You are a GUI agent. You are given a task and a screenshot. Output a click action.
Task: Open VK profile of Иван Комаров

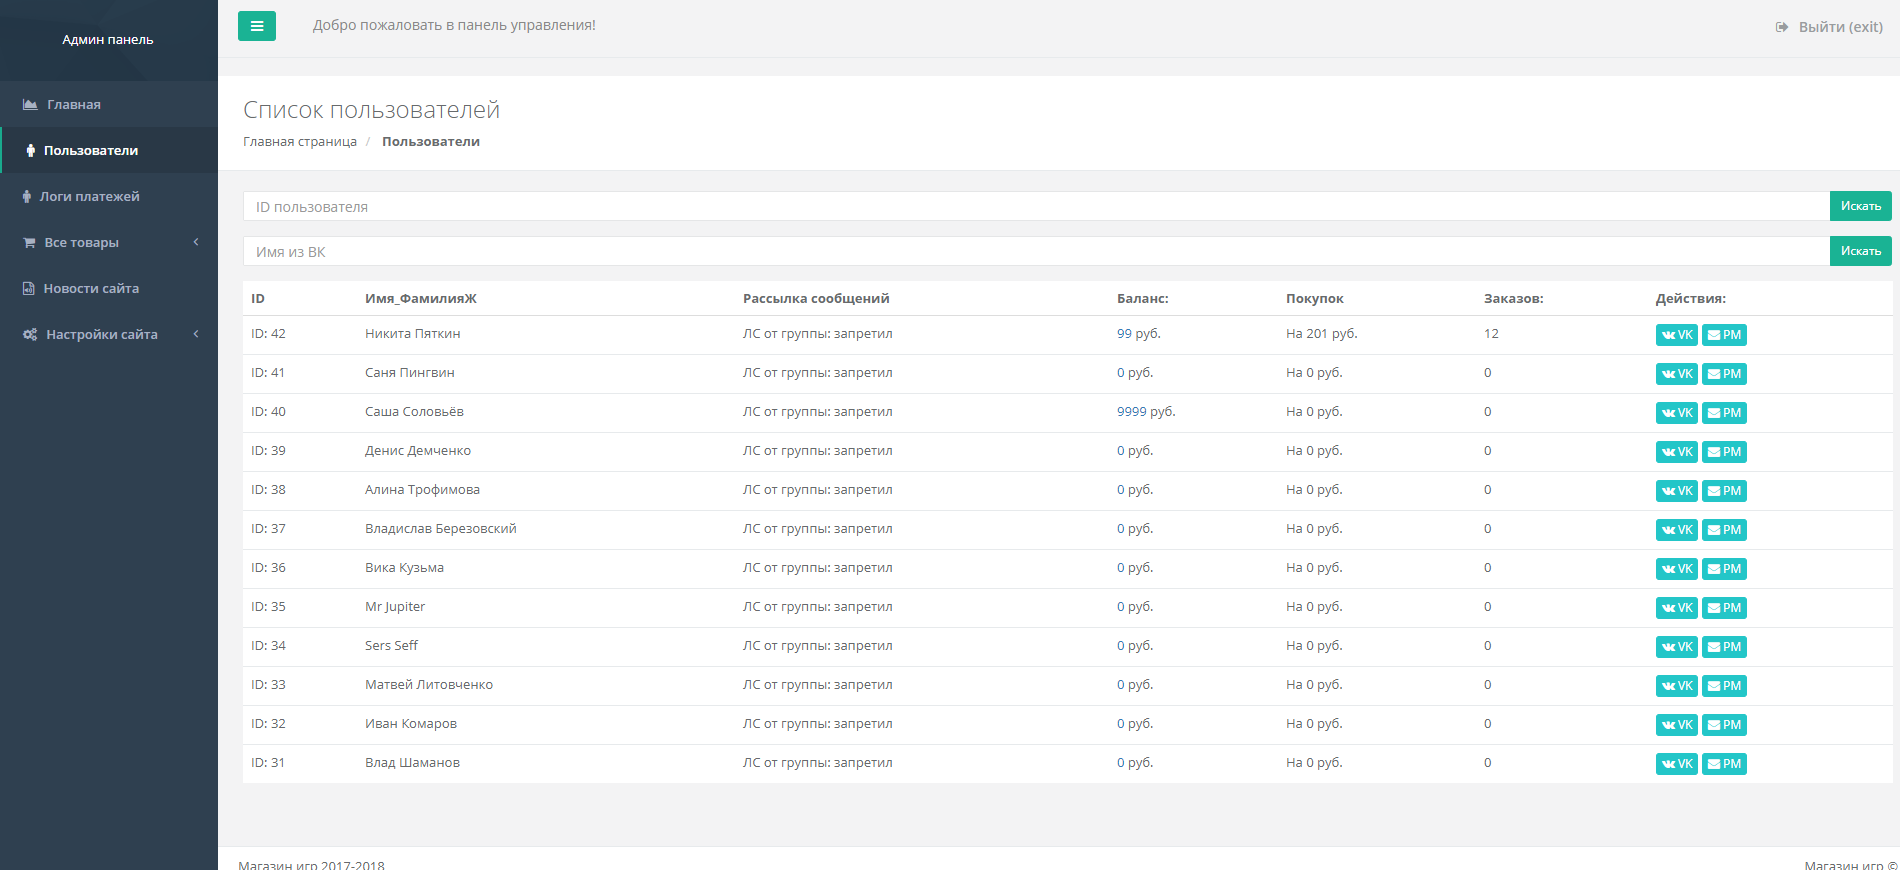(x=1676, y=725)
